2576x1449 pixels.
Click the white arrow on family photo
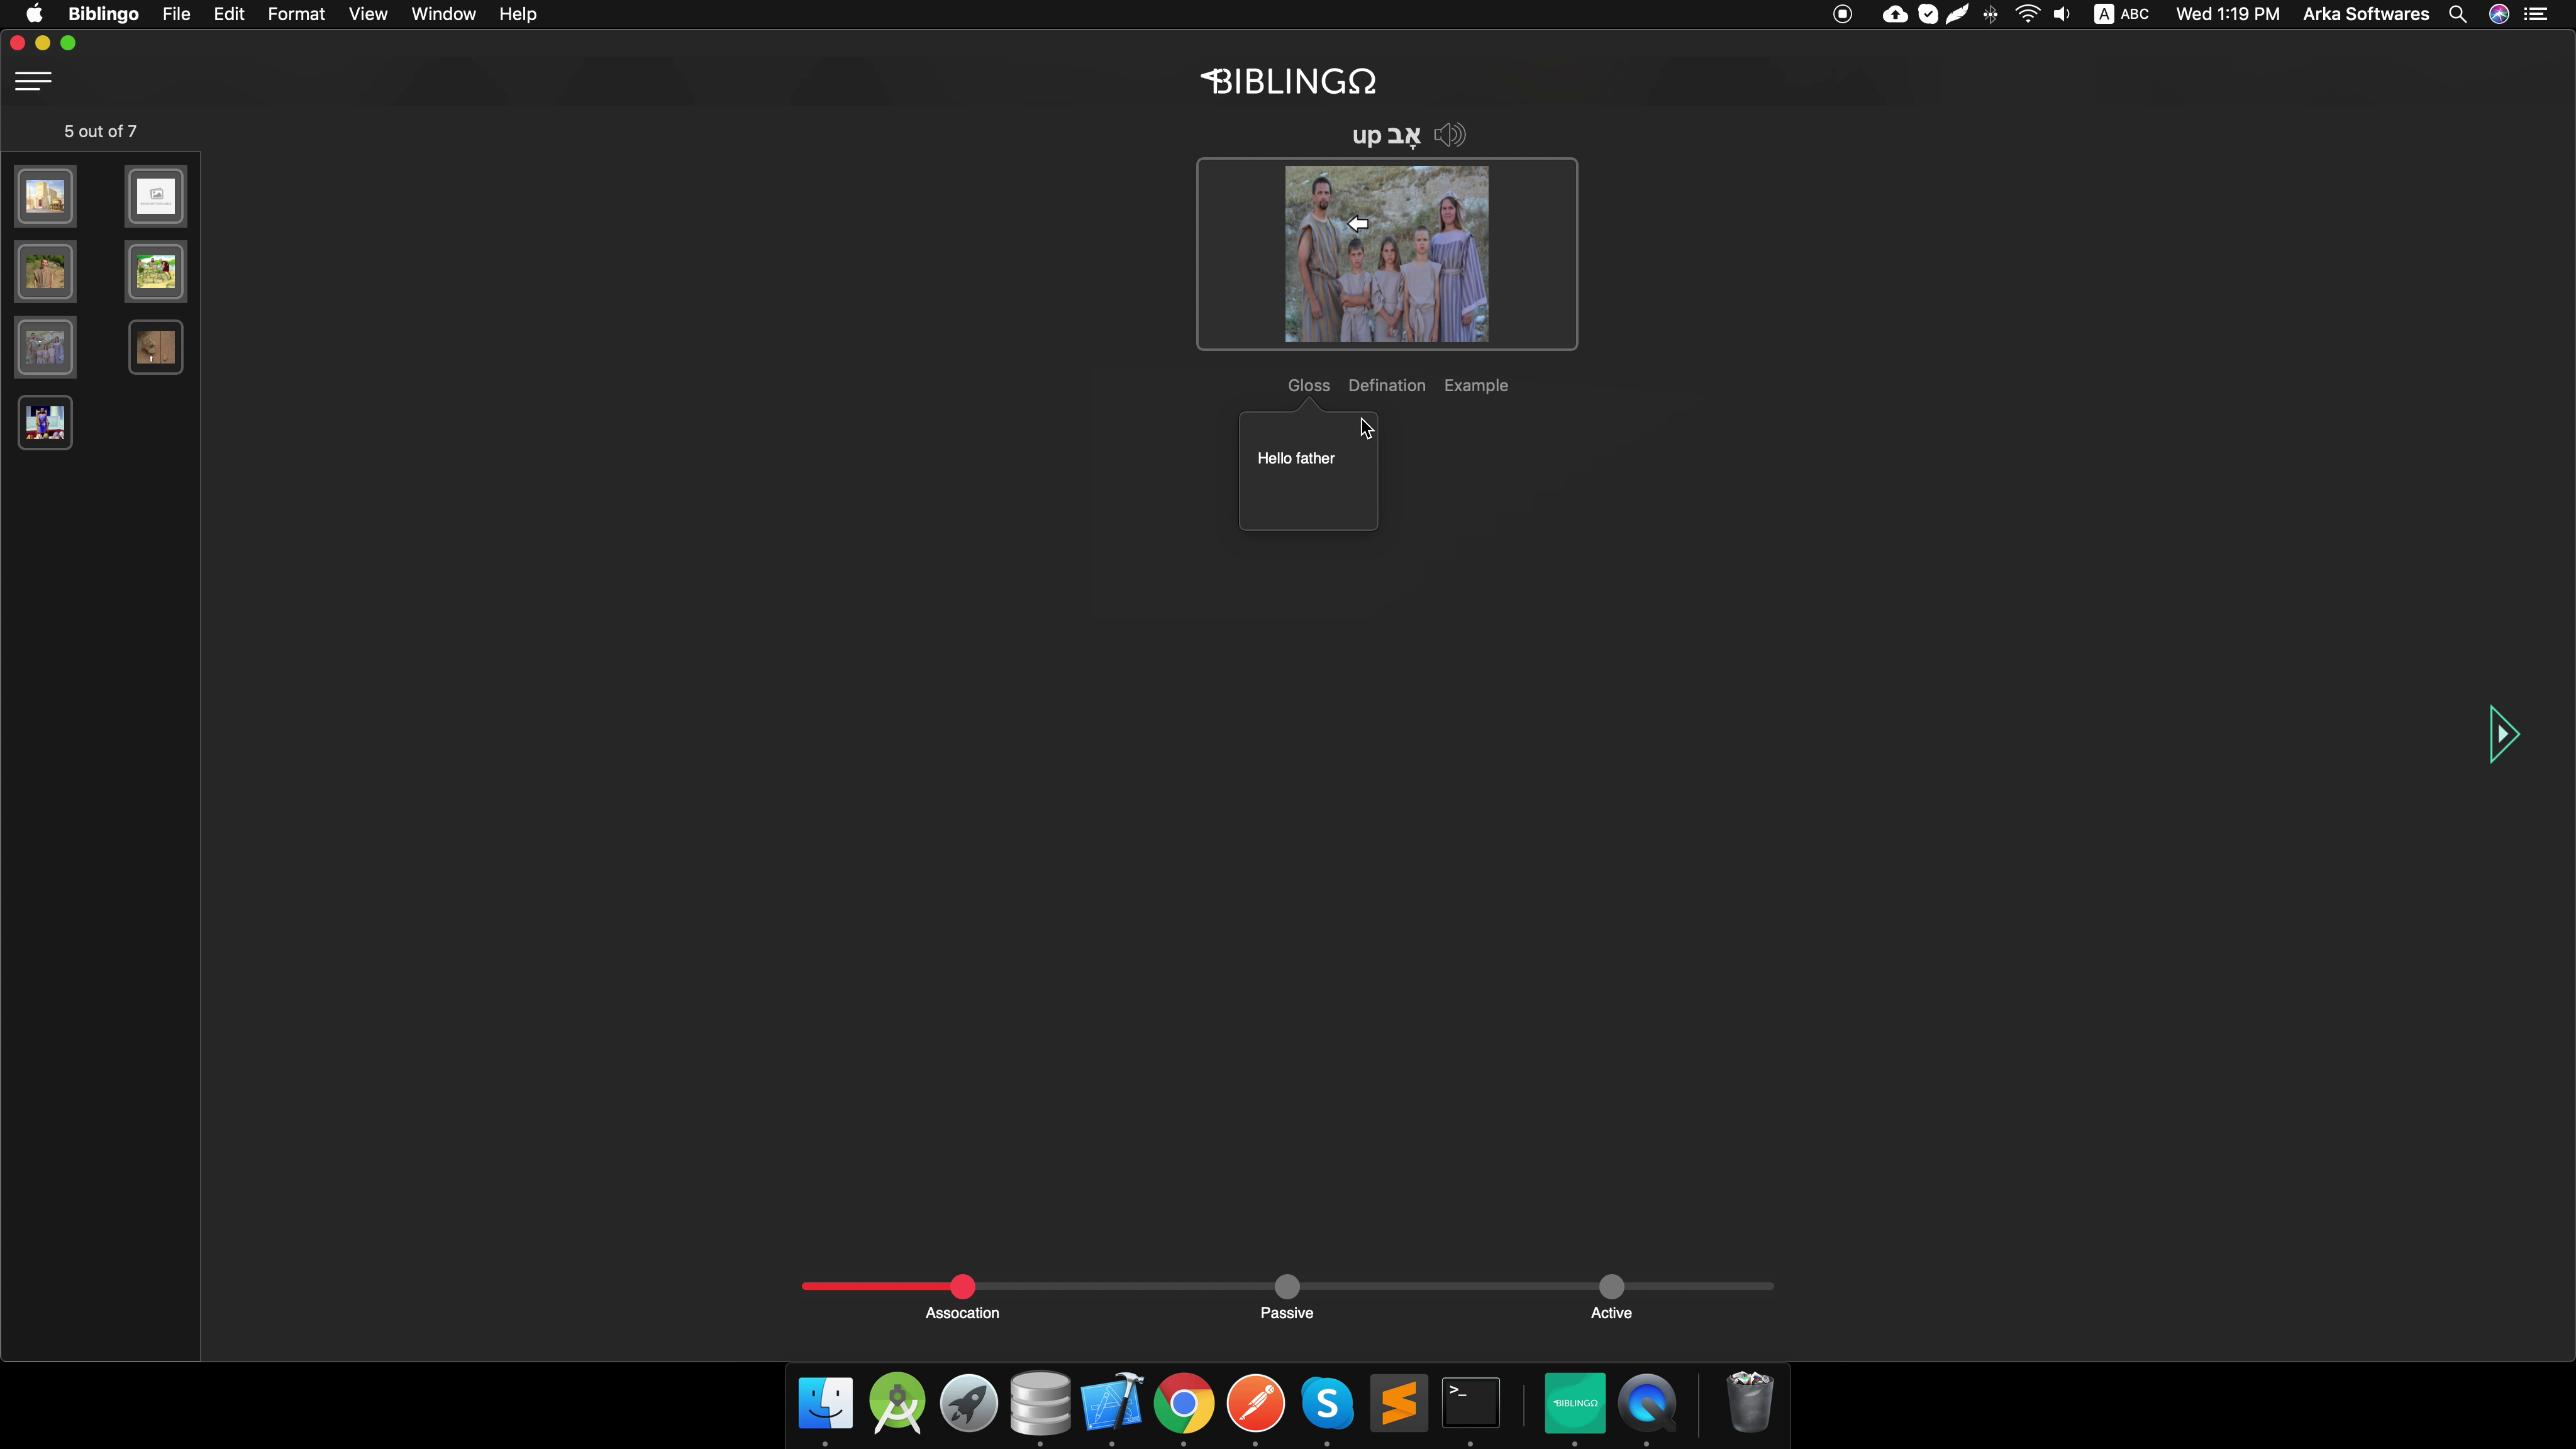(x=1358, y=224)
